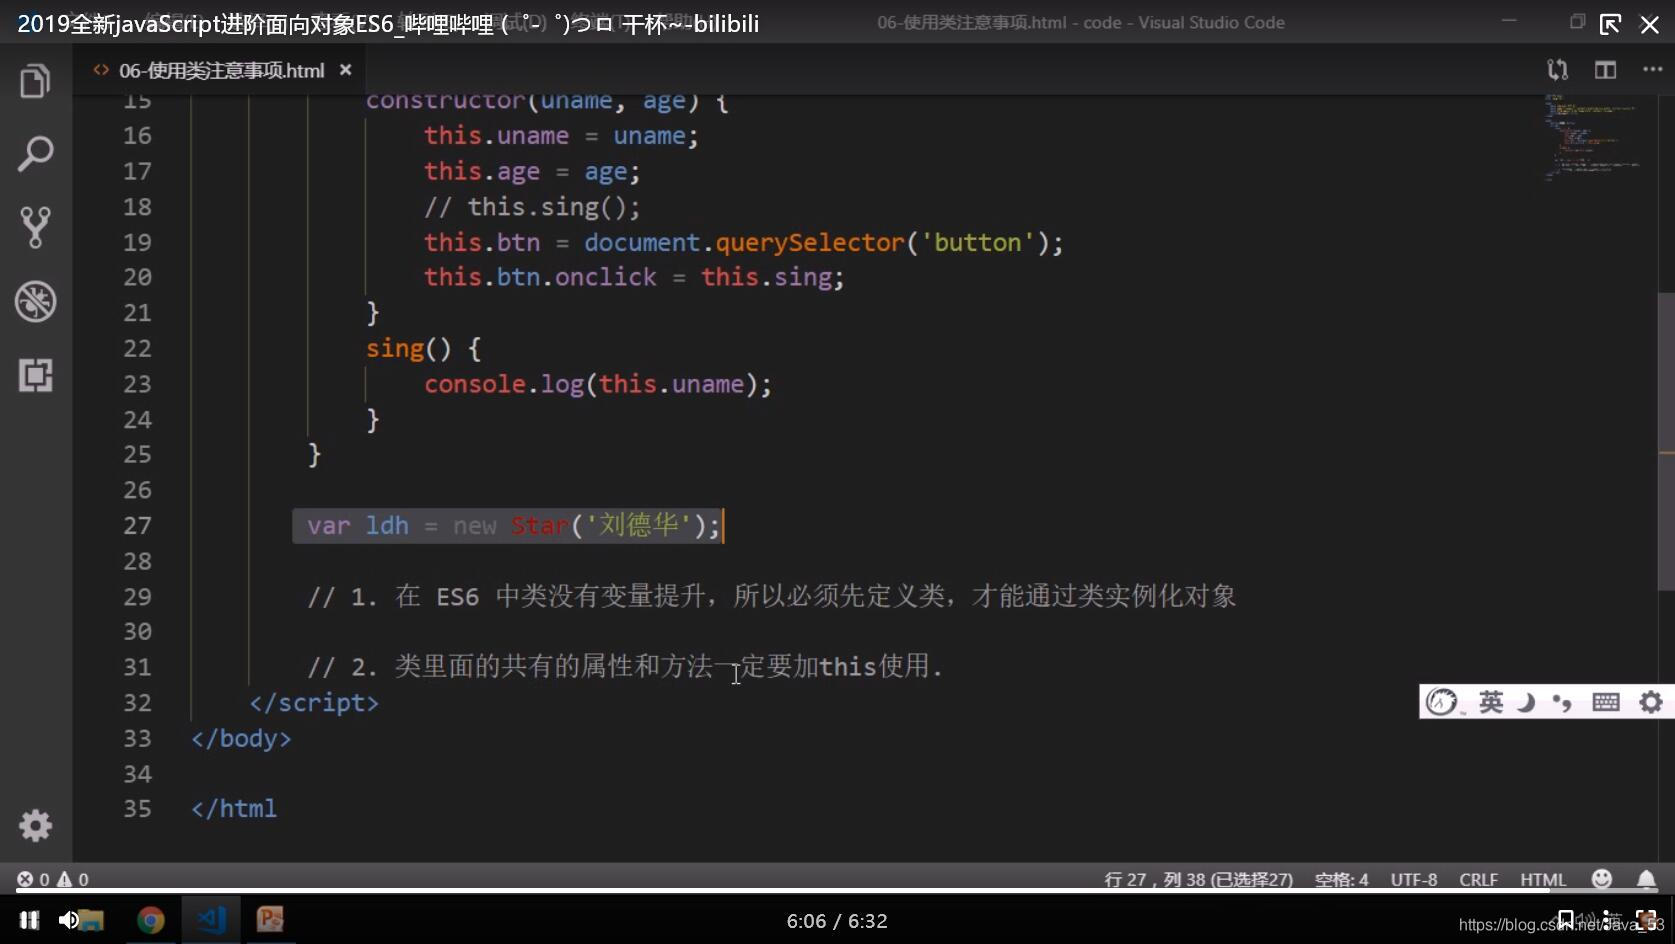
Task: Open the Manage gear at bottom of sidebar
Action: [35, 825]
